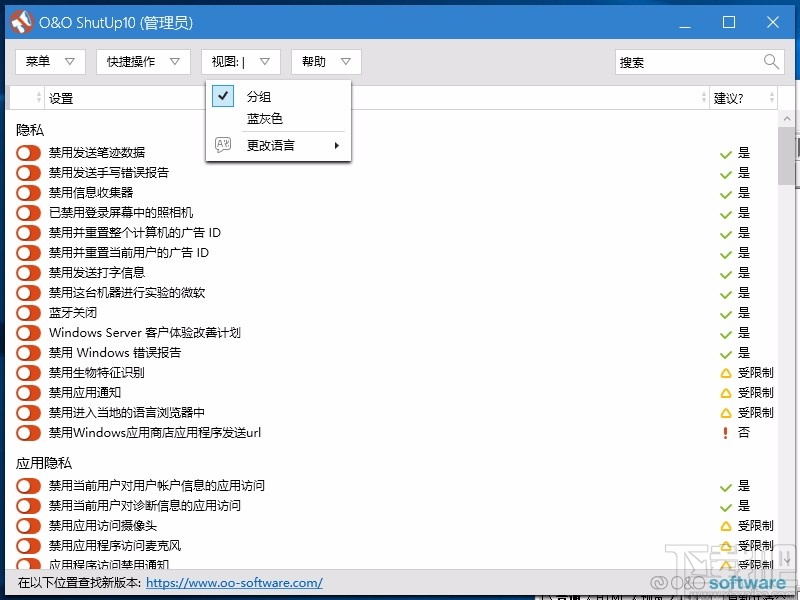Click warning triangle for 禁用生物特征识别
Screen dimensions: 800x600
click(726, 373)
